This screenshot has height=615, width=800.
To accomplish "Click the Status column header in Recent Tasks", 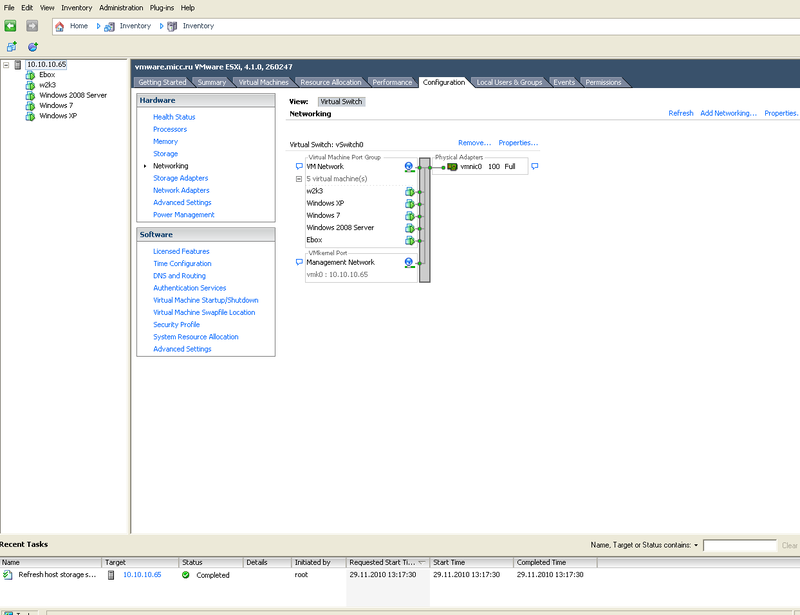I will [211, 562].
